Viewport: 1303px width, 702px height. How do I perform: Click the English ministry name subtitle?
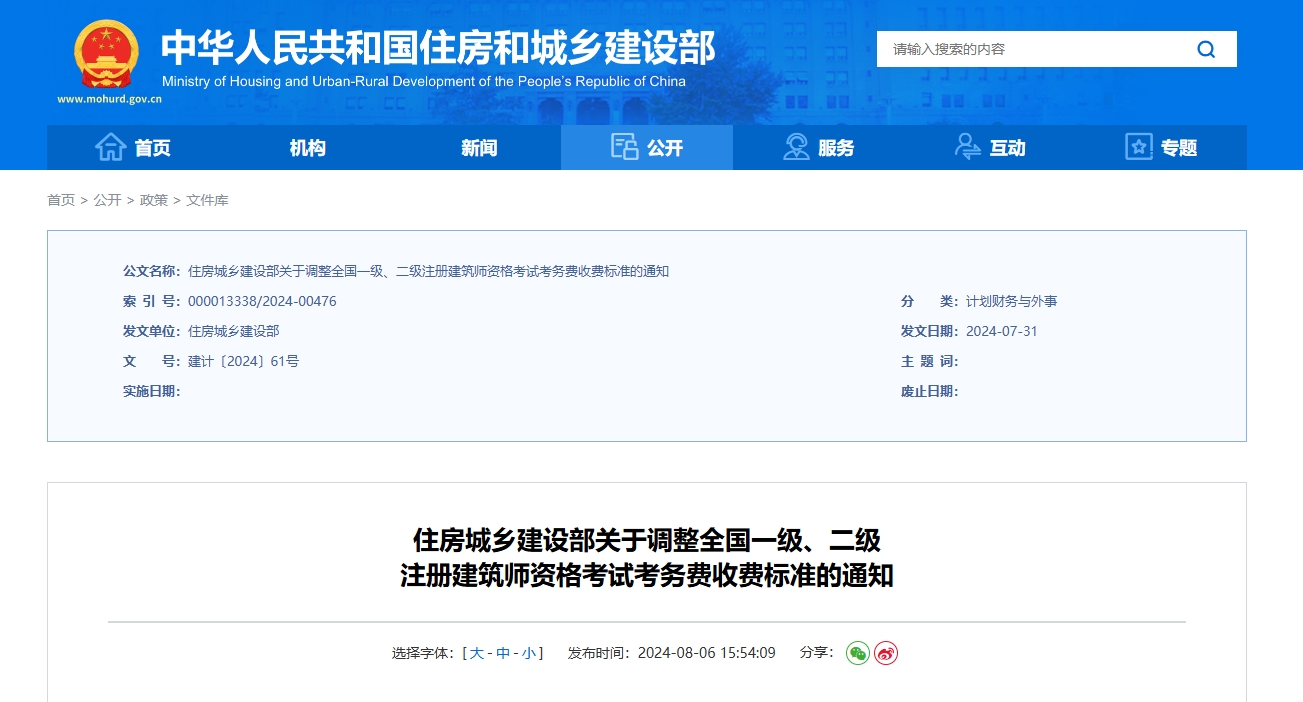coord(424,81)
